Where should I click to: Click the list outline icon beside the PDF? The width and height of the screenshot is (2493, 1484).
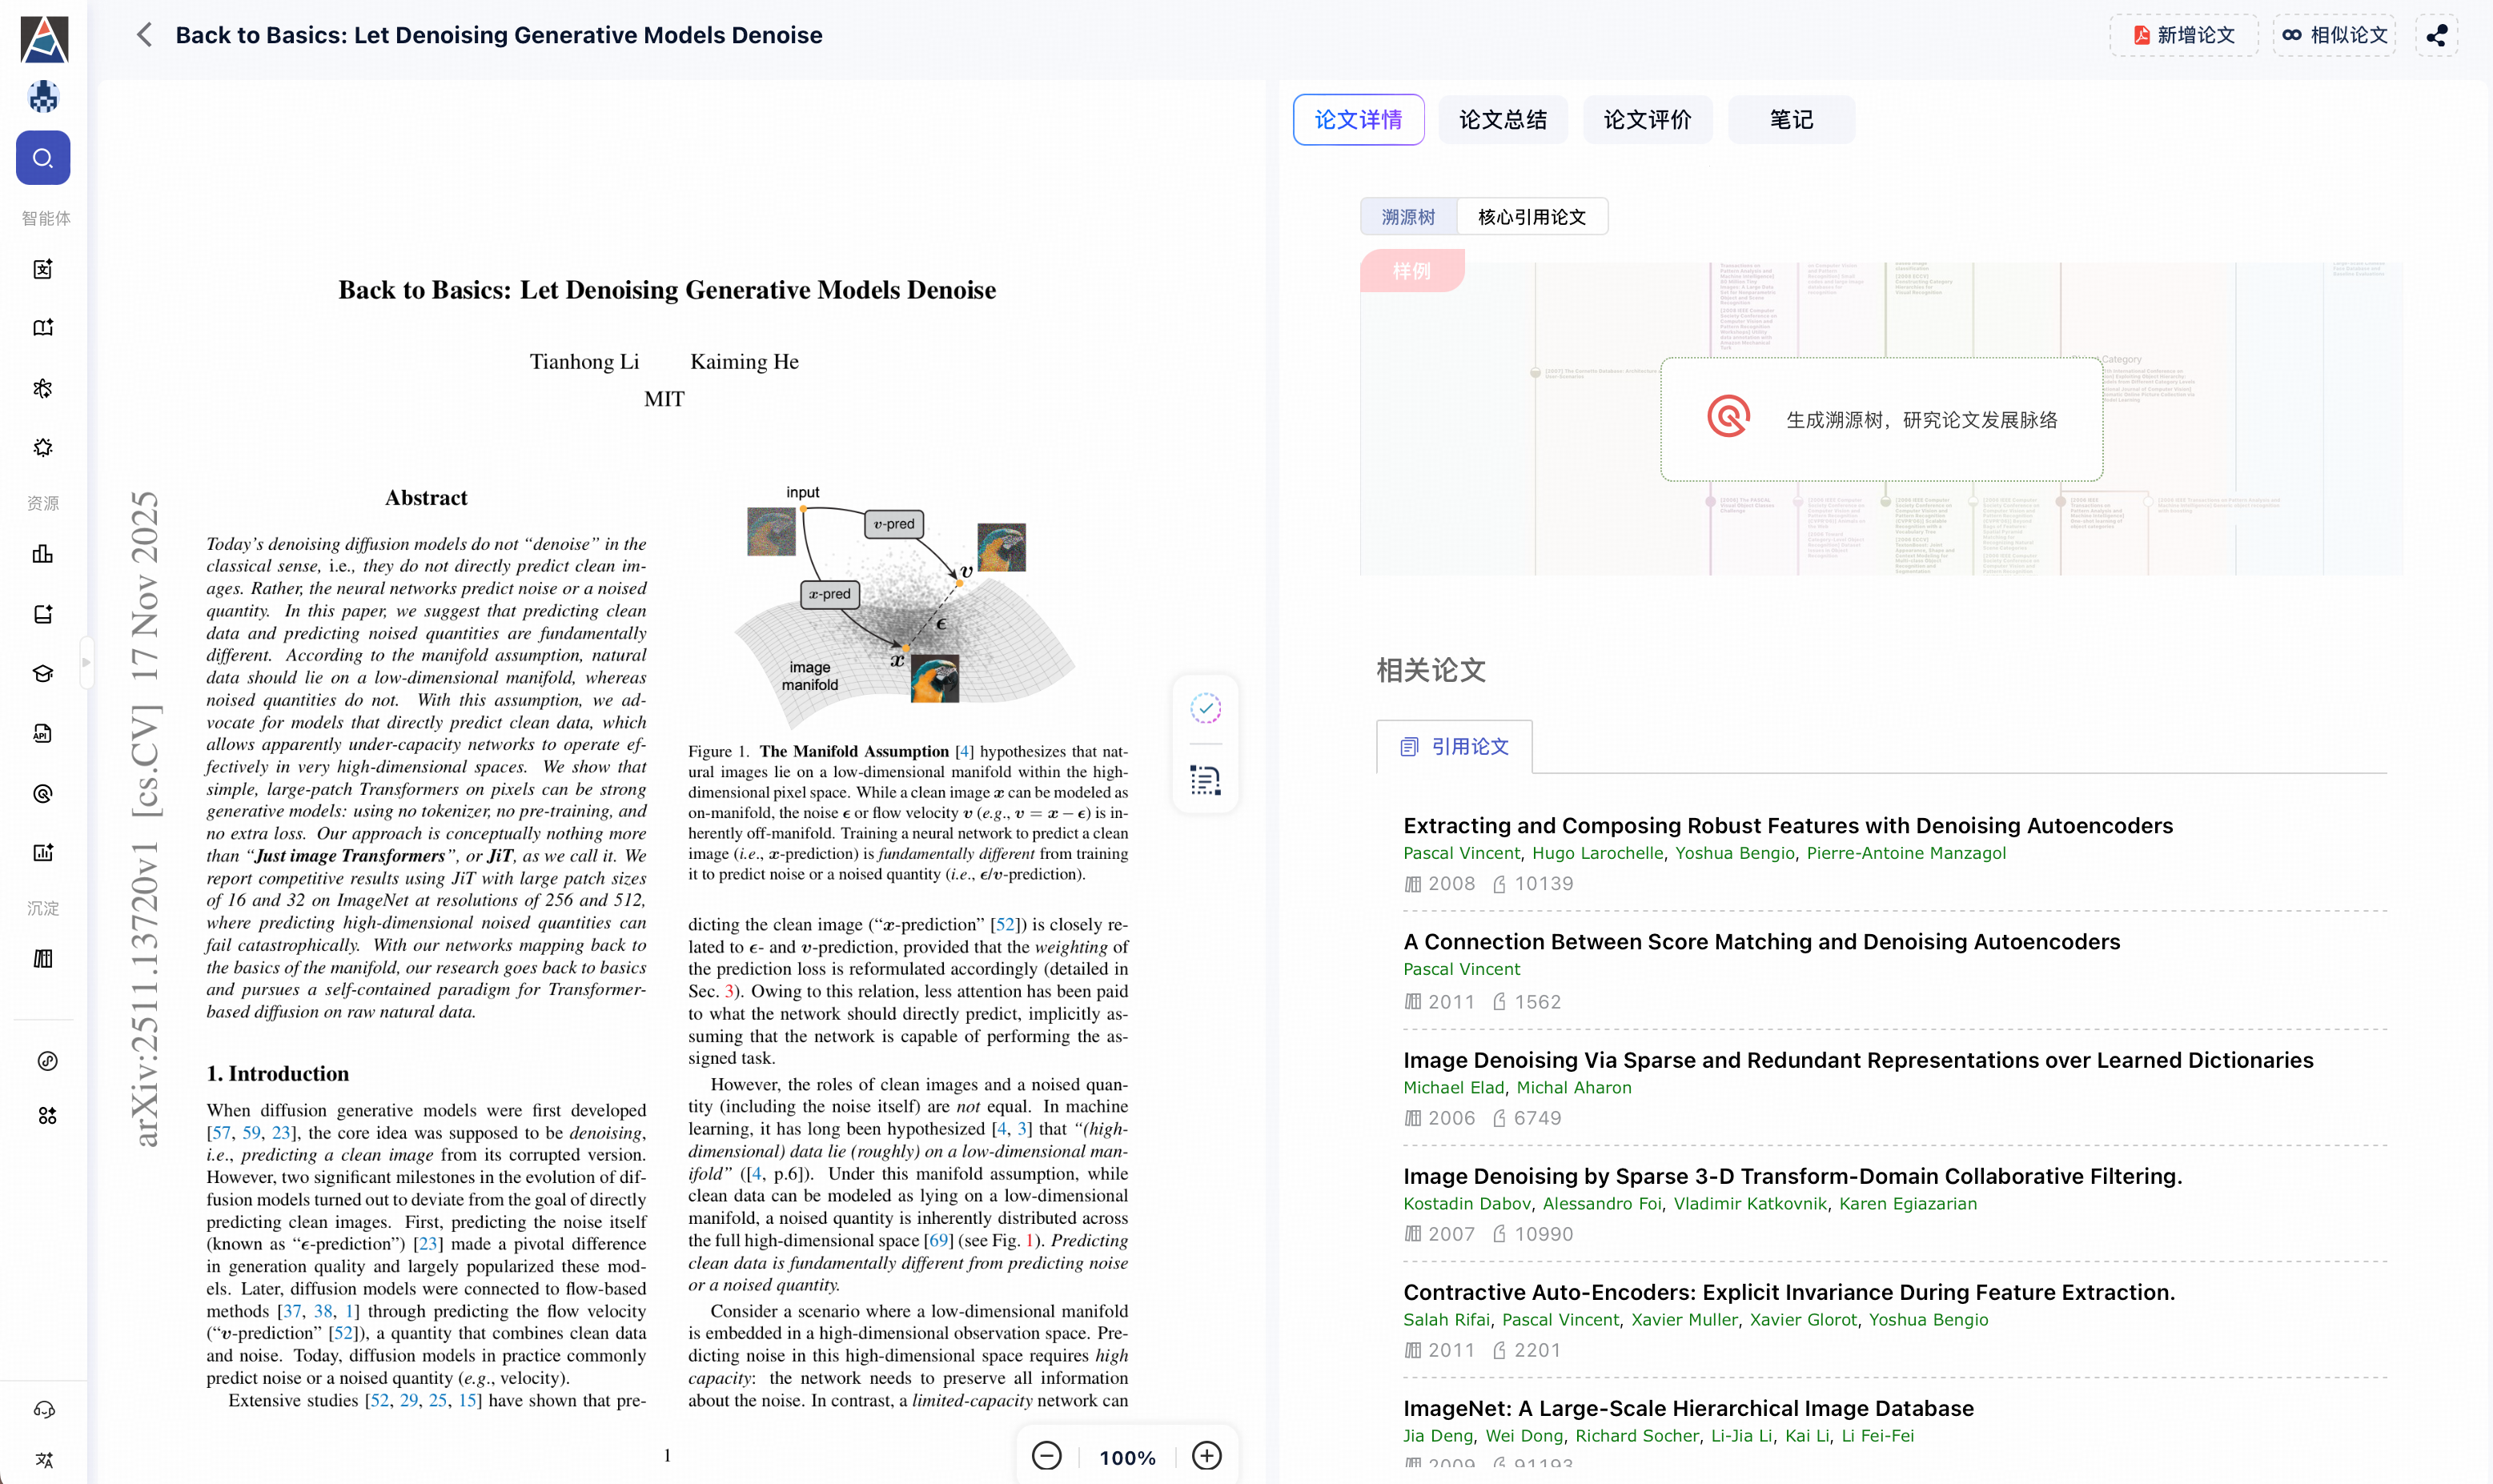[1206, 780]
